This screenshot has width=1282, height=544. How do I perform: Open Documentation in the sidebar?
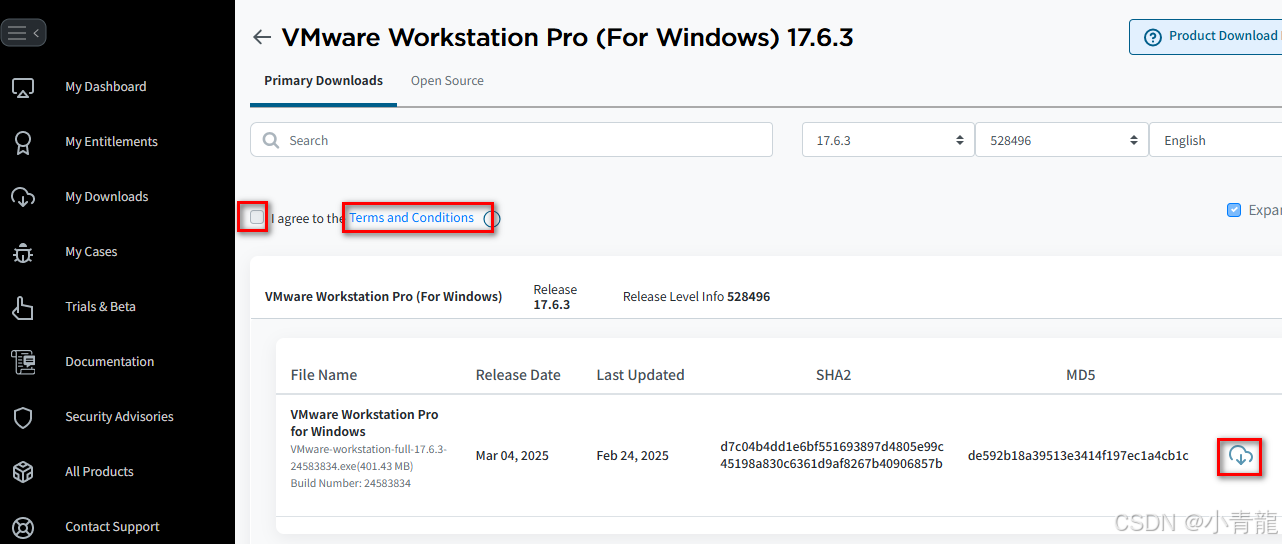[110, 362]
